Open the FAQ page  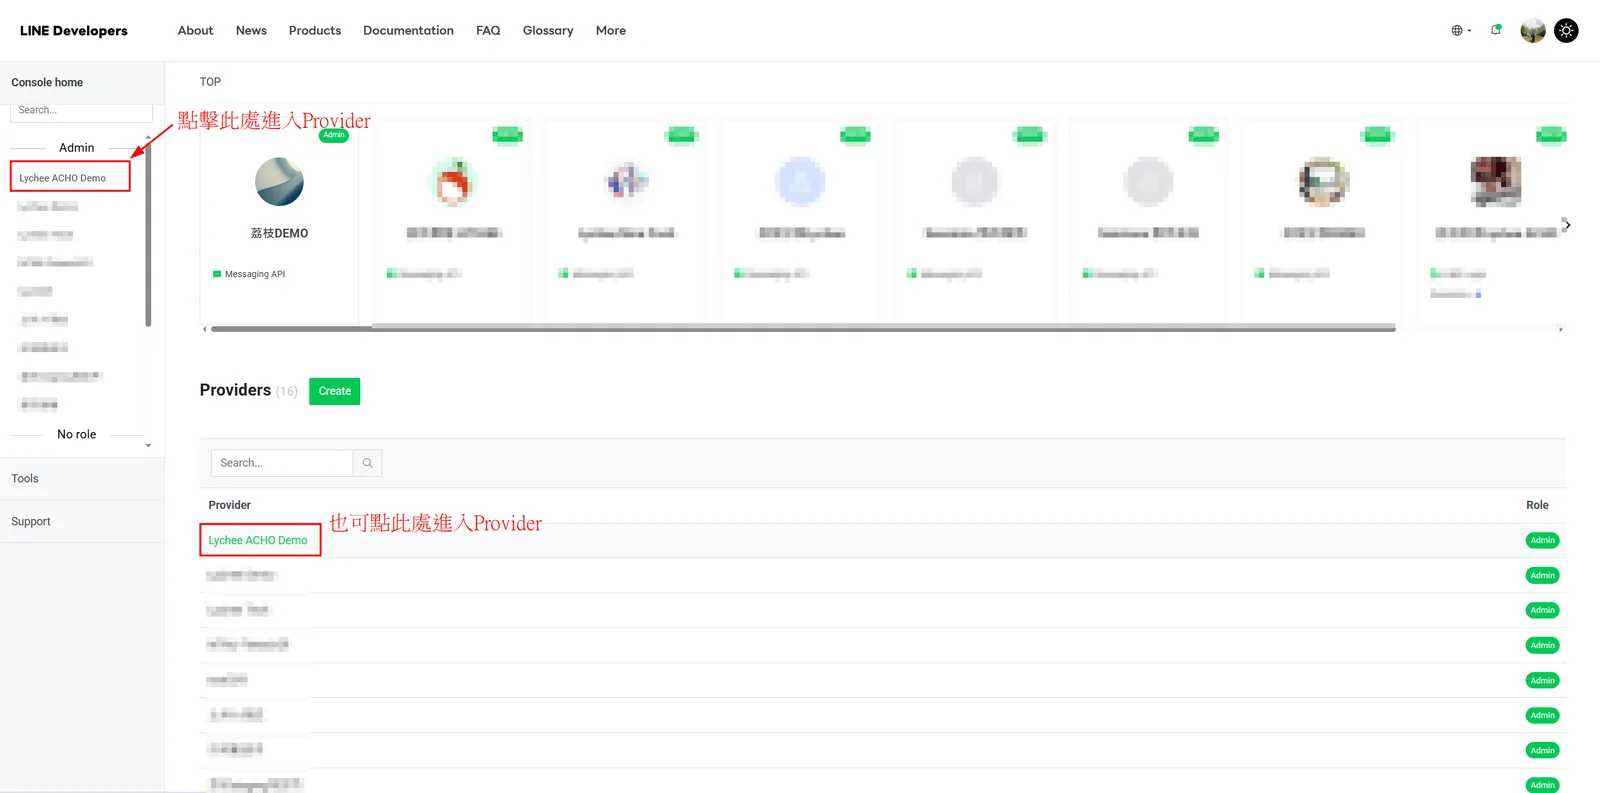(488, 31)
